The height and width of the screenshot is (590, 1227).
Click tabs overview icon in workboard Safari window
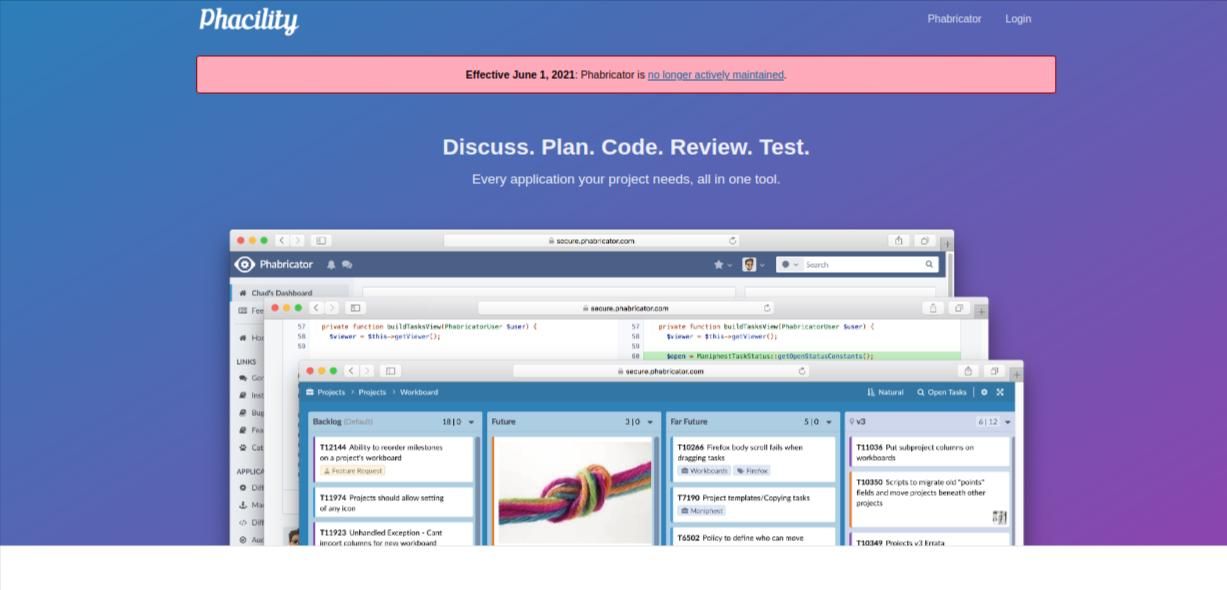point(994,371)
